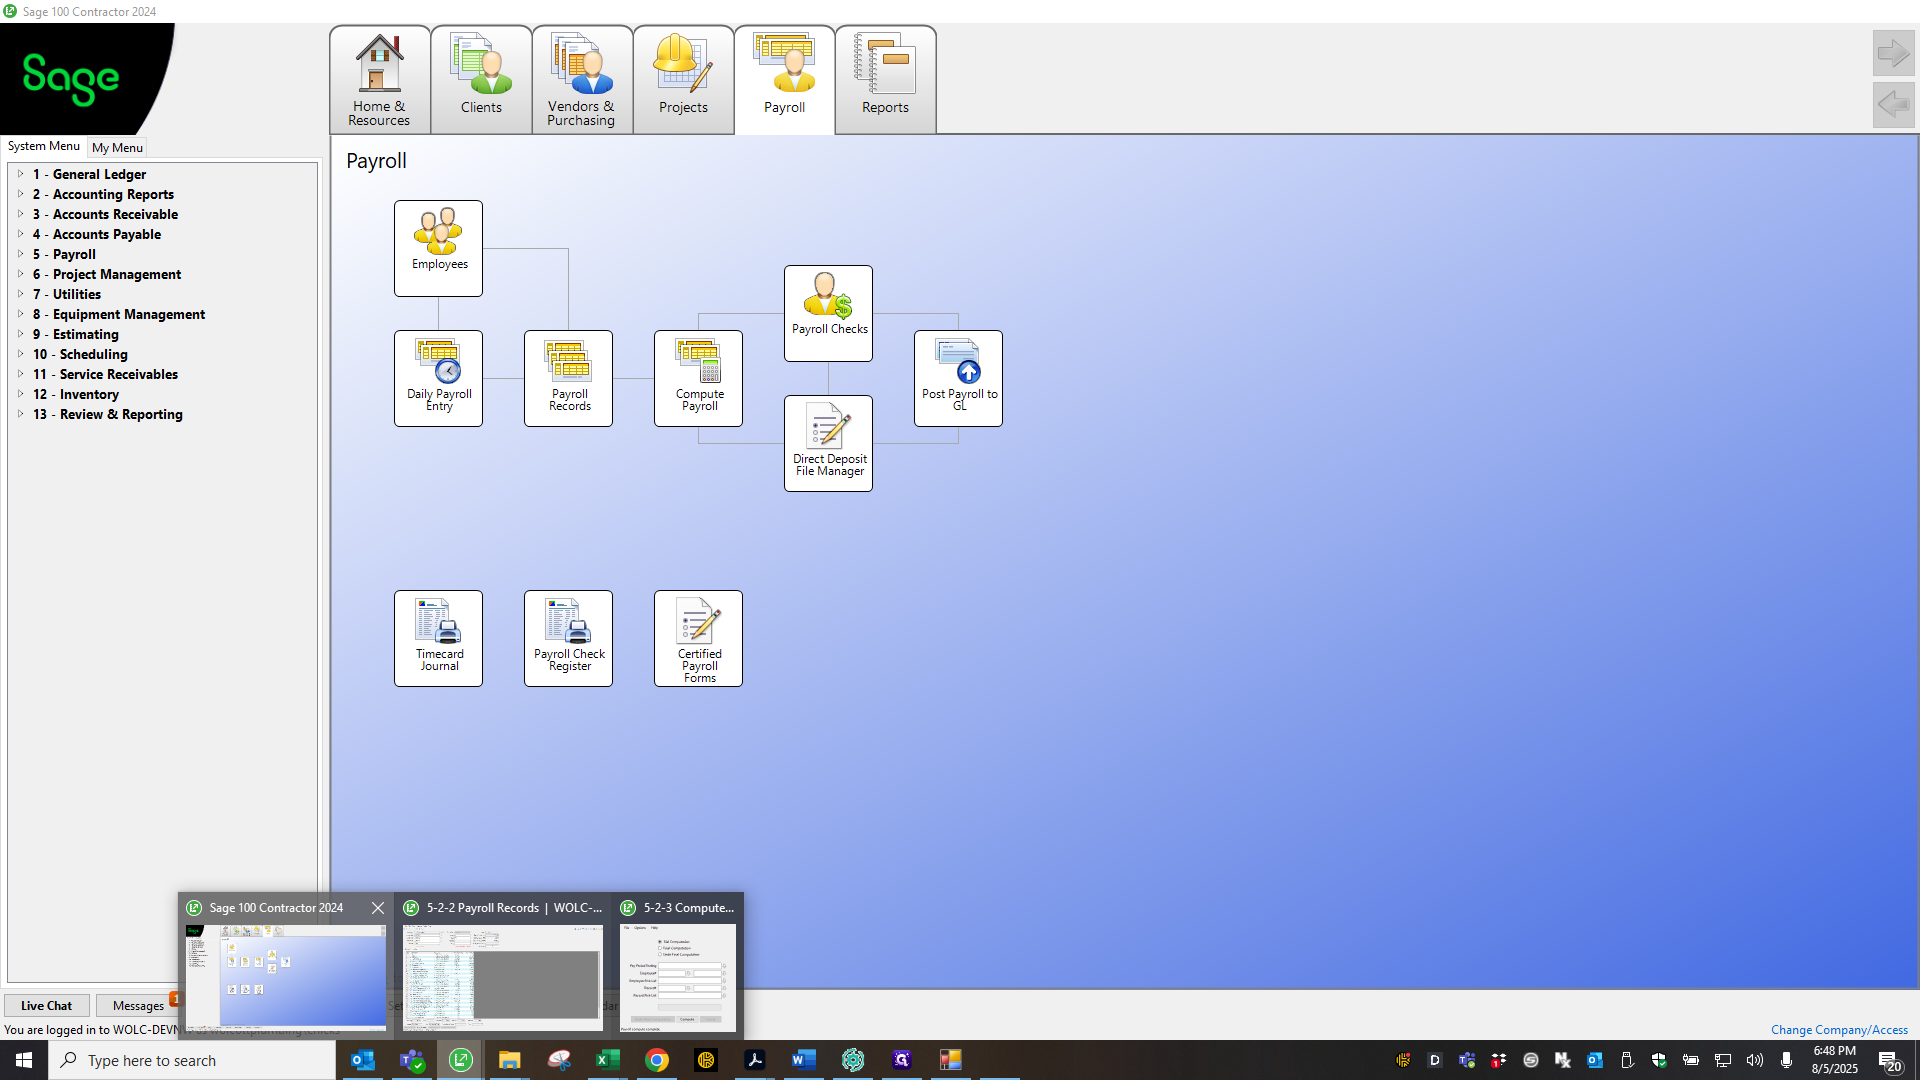This screenshot has width=1920, height=1080.
Task: Open Payroll Records icon
Action: (568, 378)
